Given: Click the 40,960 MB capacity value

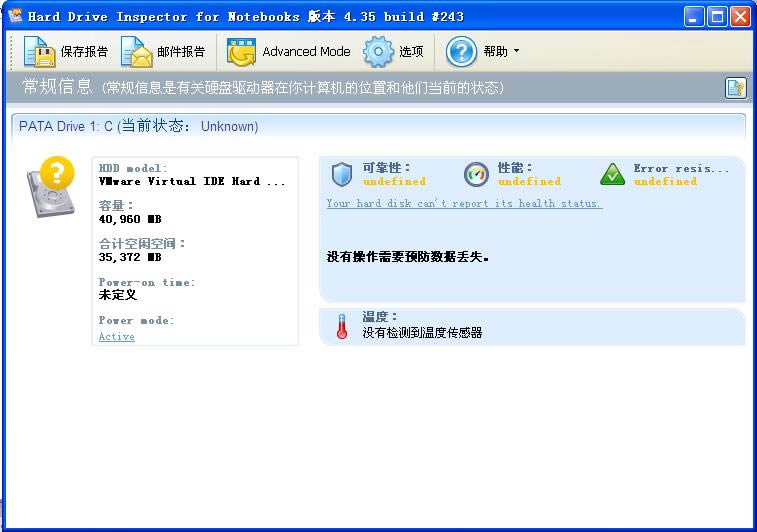Looking at the screenshot, I should (x=130, y=219).
